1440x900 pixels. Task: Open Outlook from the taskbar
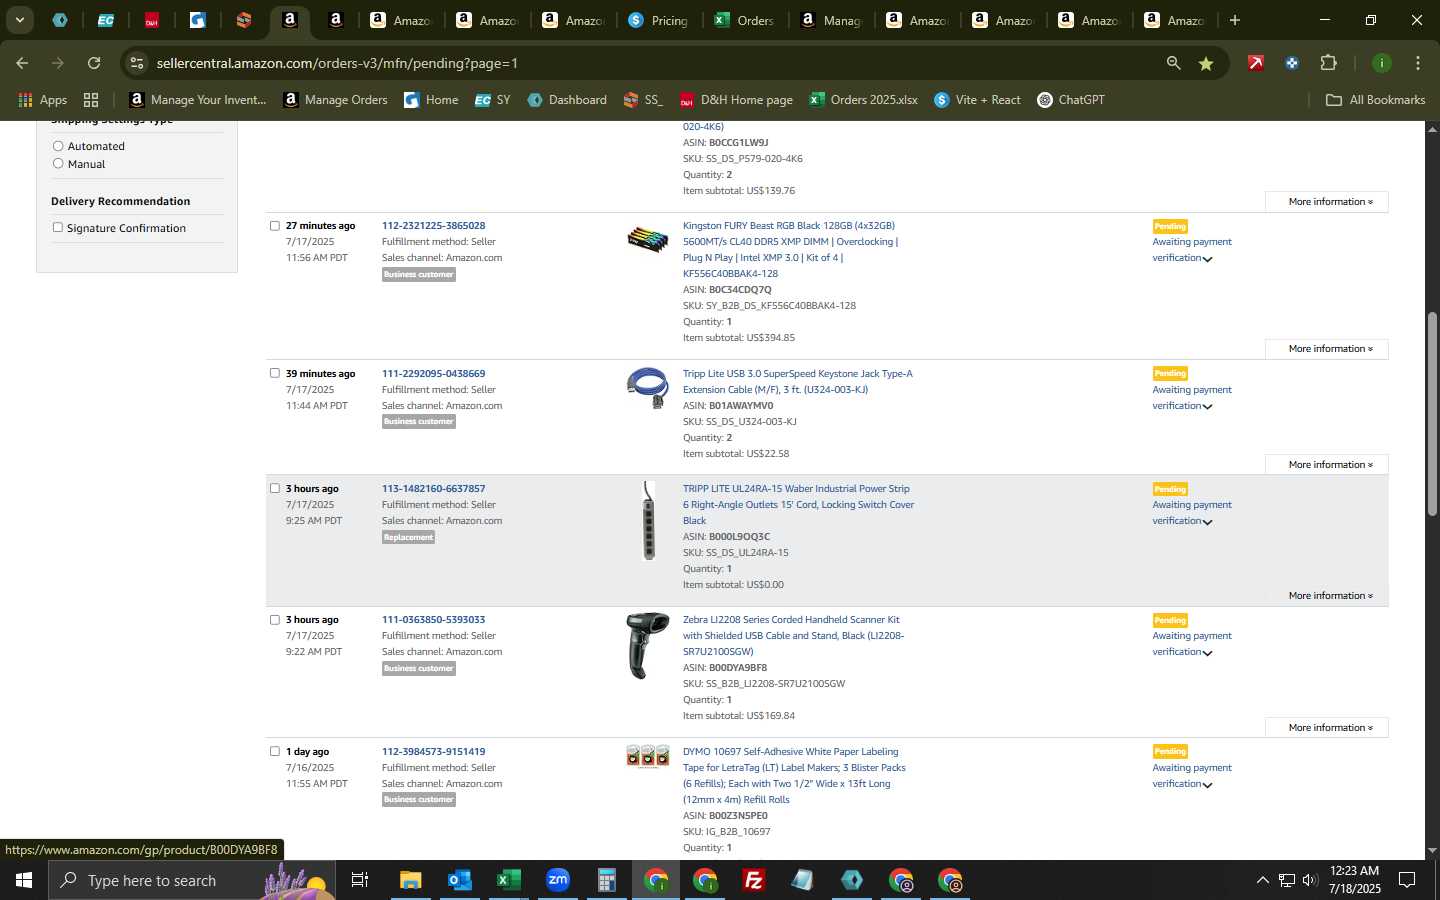[x=459, y=880]
